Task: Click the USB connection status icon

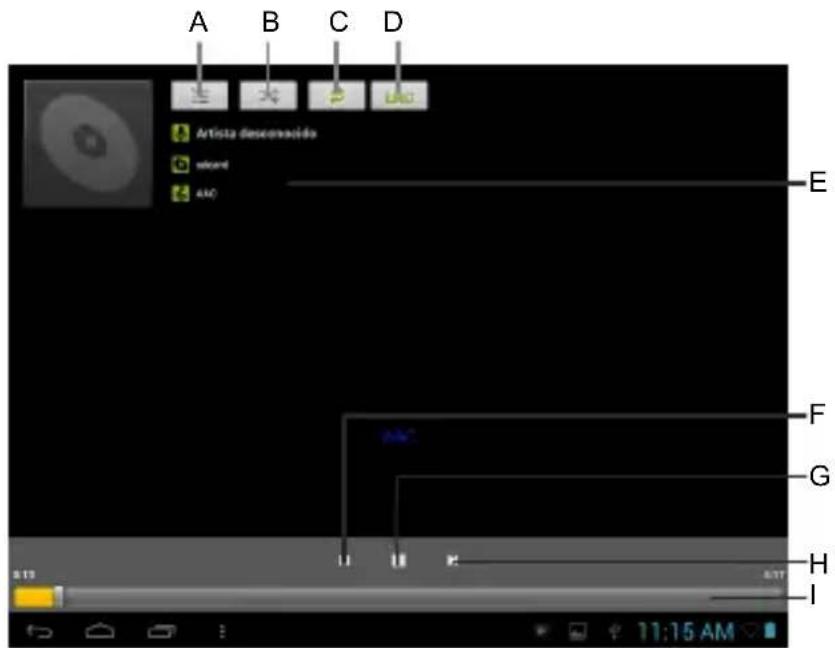Action: coord(614,631)
